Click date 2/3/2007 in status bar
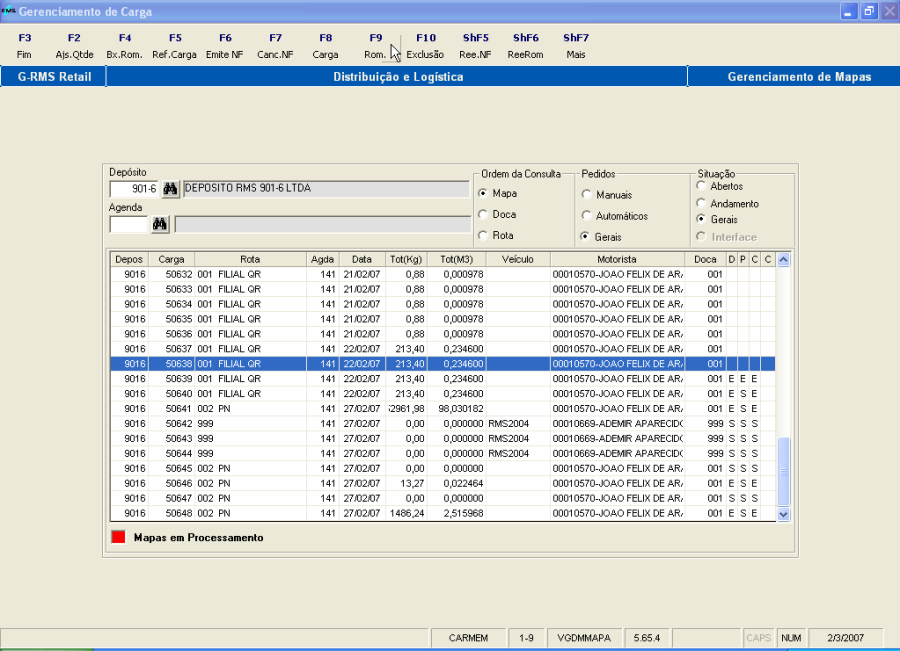Viewport: 900px width, 651px height. [x=845, y=638]
